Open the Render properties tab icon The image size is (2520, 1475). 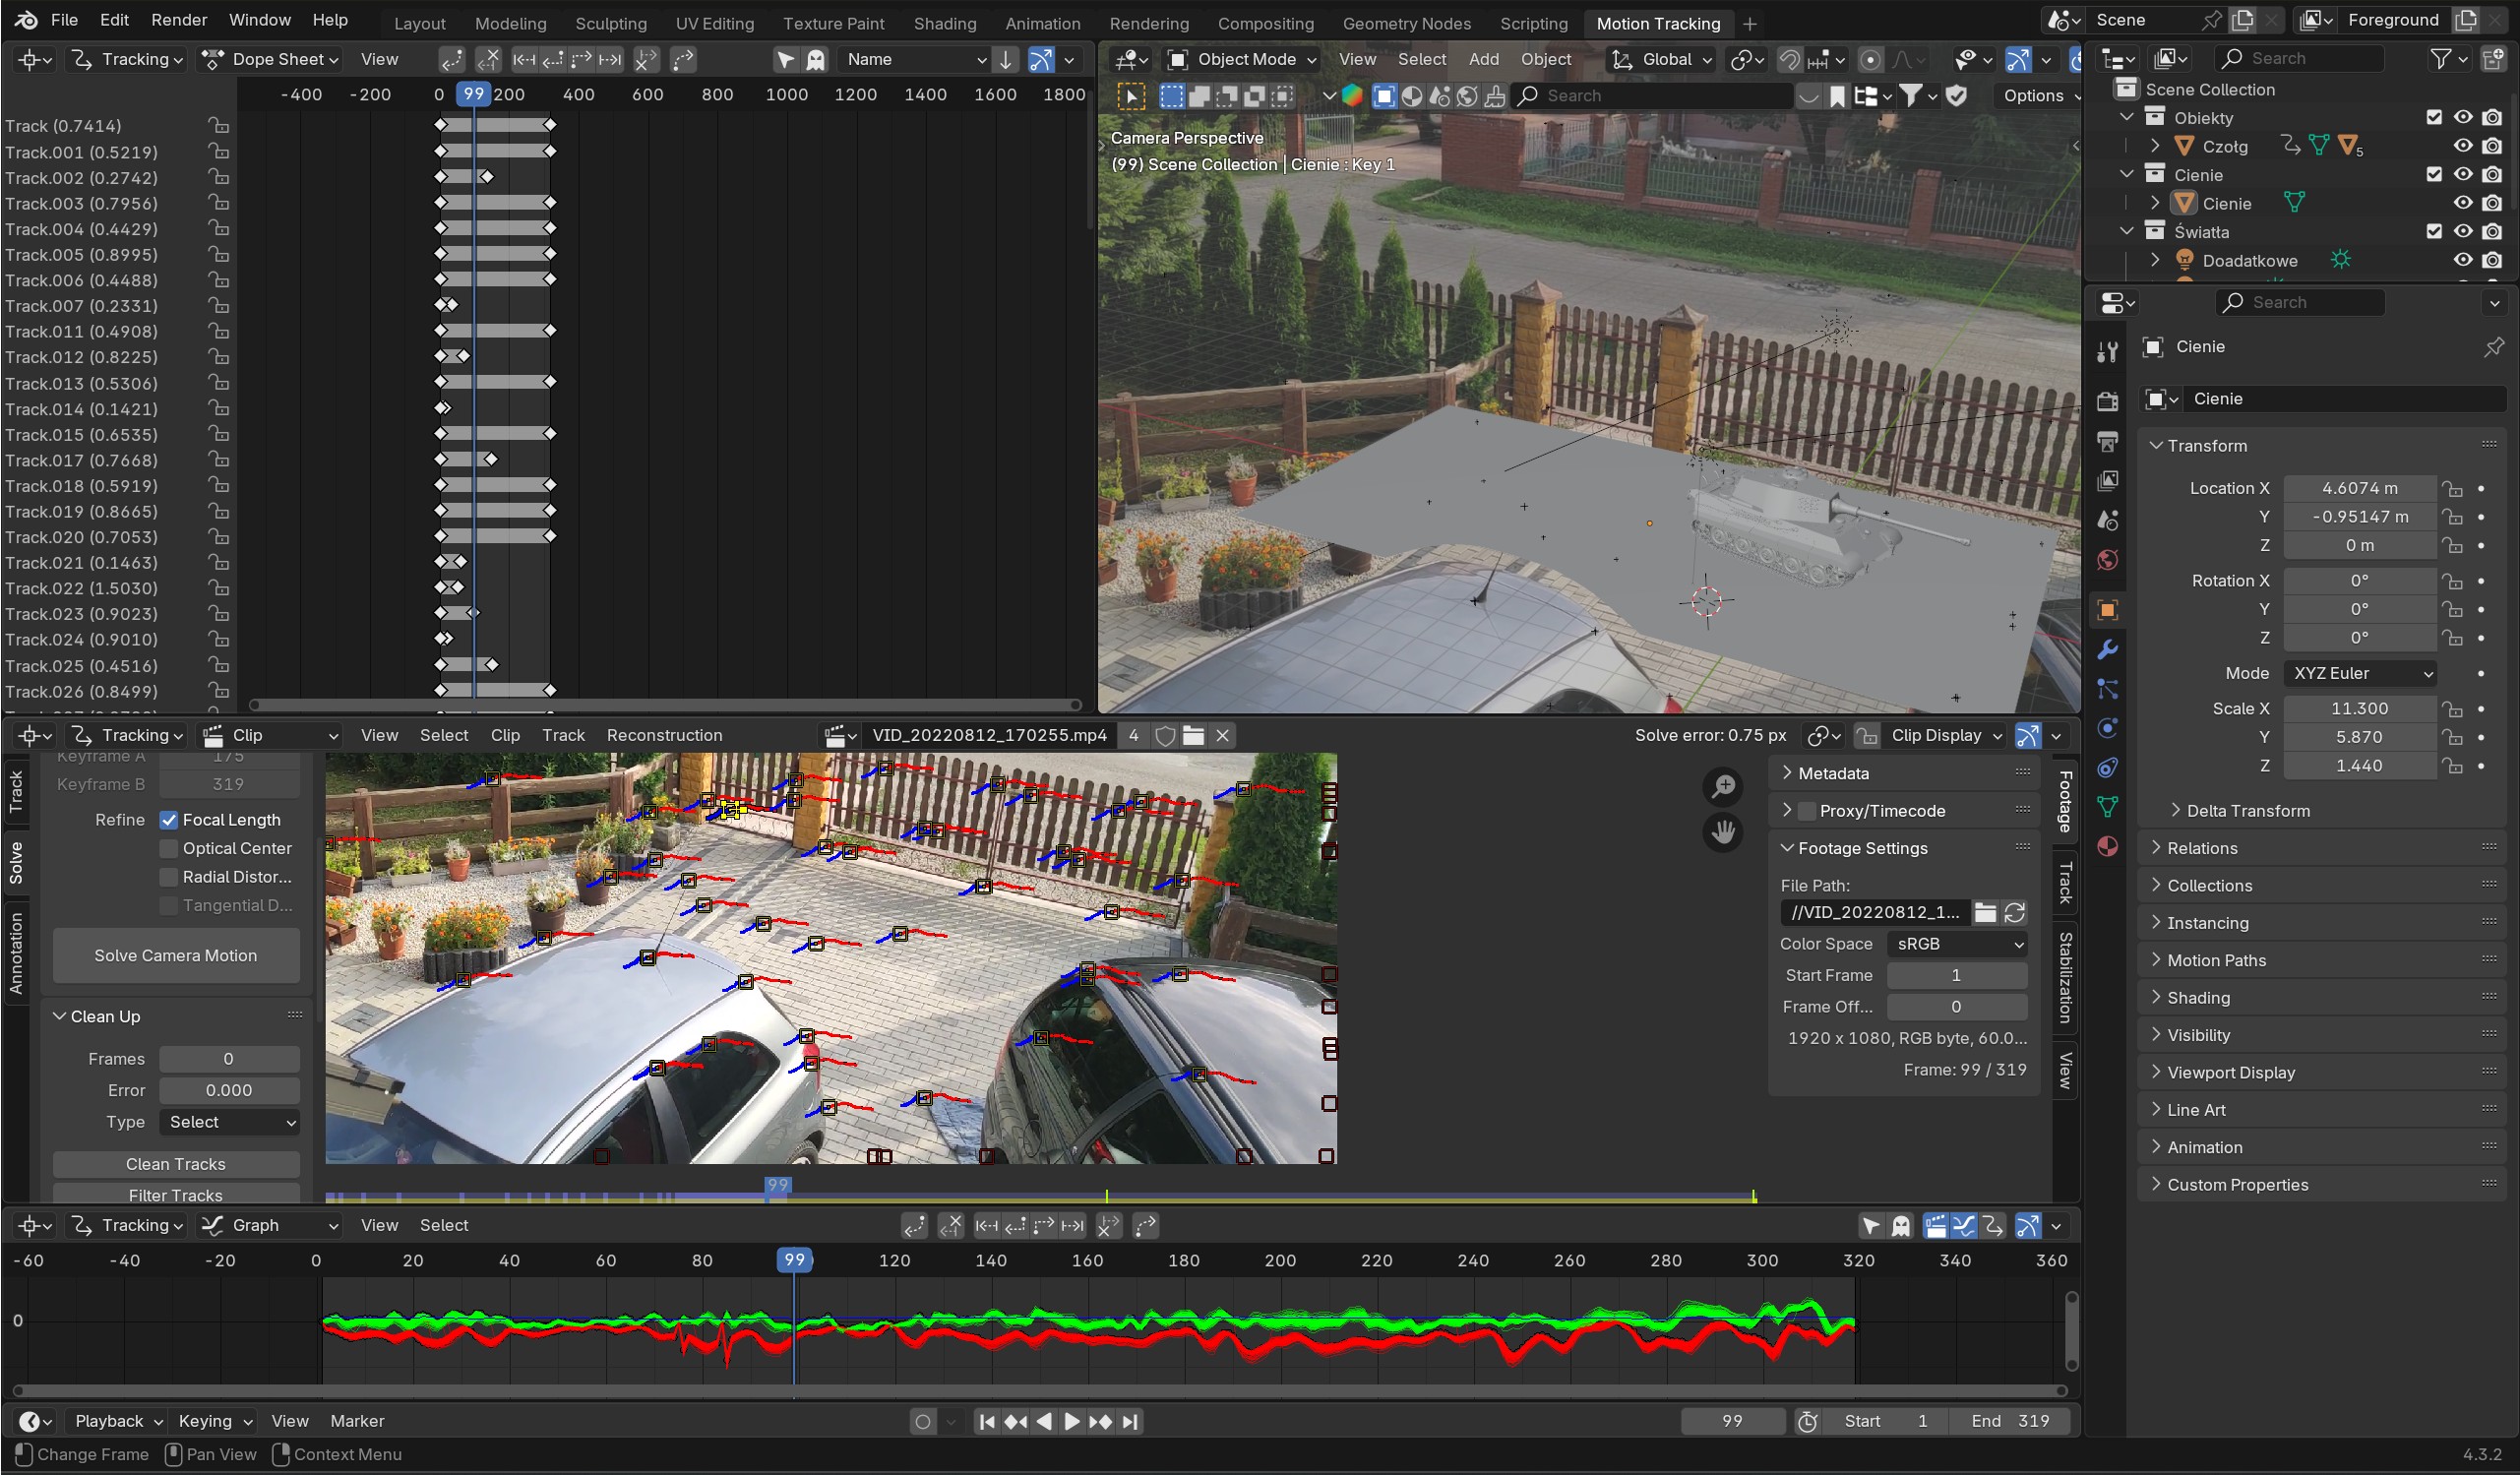click(x=2107, y=401)
